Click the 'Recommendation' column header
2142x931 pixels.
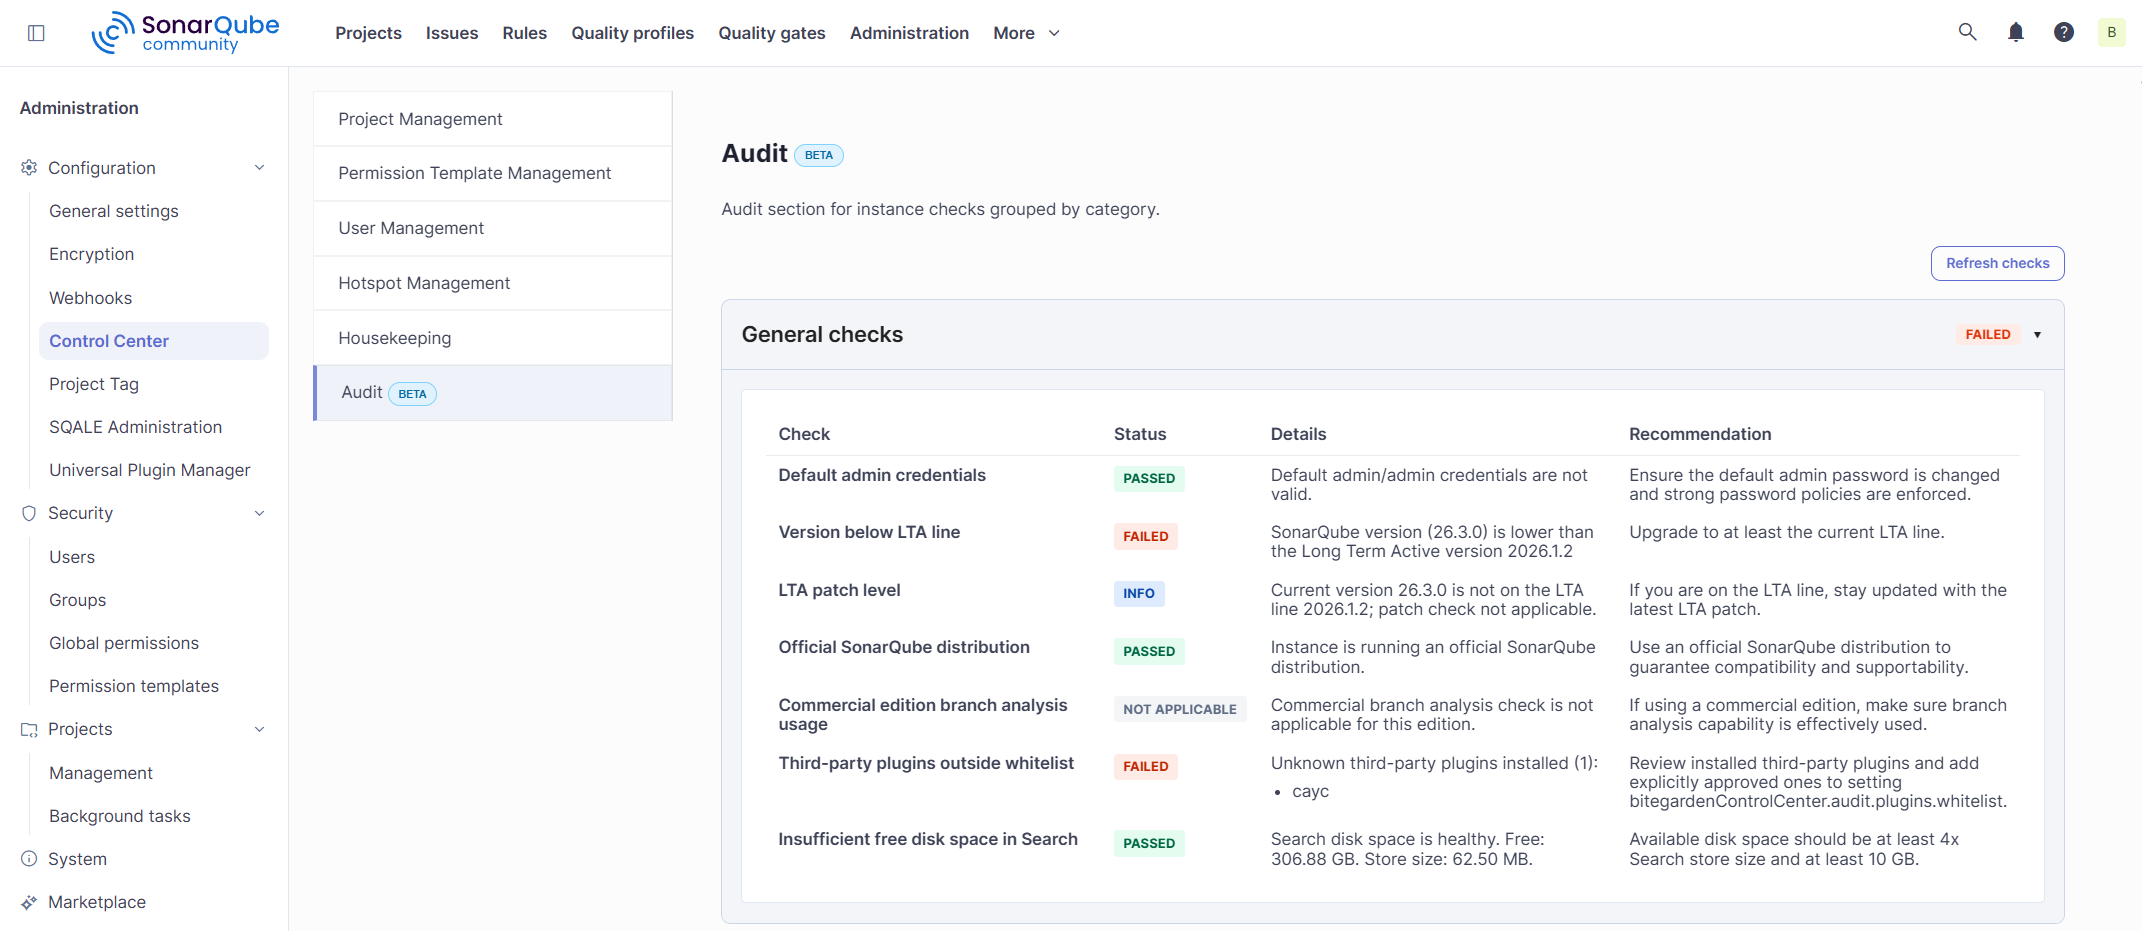click(1700, 434)
